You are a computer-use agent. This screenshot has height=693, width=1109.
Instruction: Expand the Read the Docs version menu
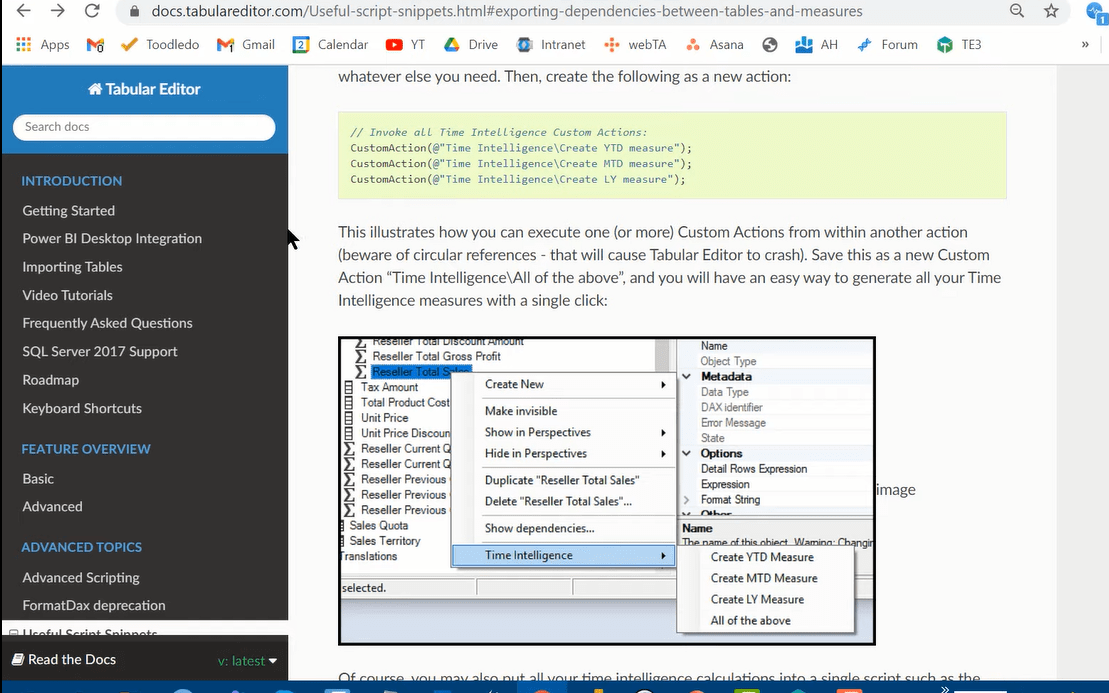[144, 660]
